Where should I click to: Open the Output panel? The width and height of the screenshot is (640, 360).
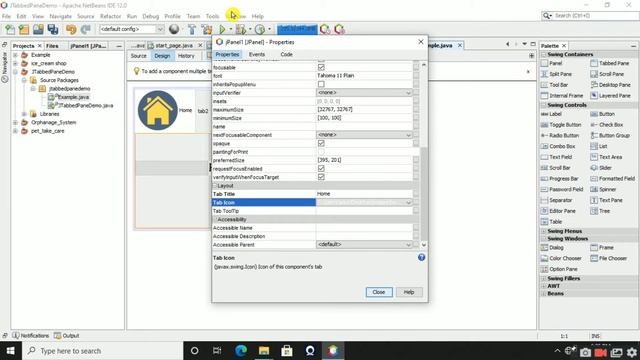tap(67, 336)
